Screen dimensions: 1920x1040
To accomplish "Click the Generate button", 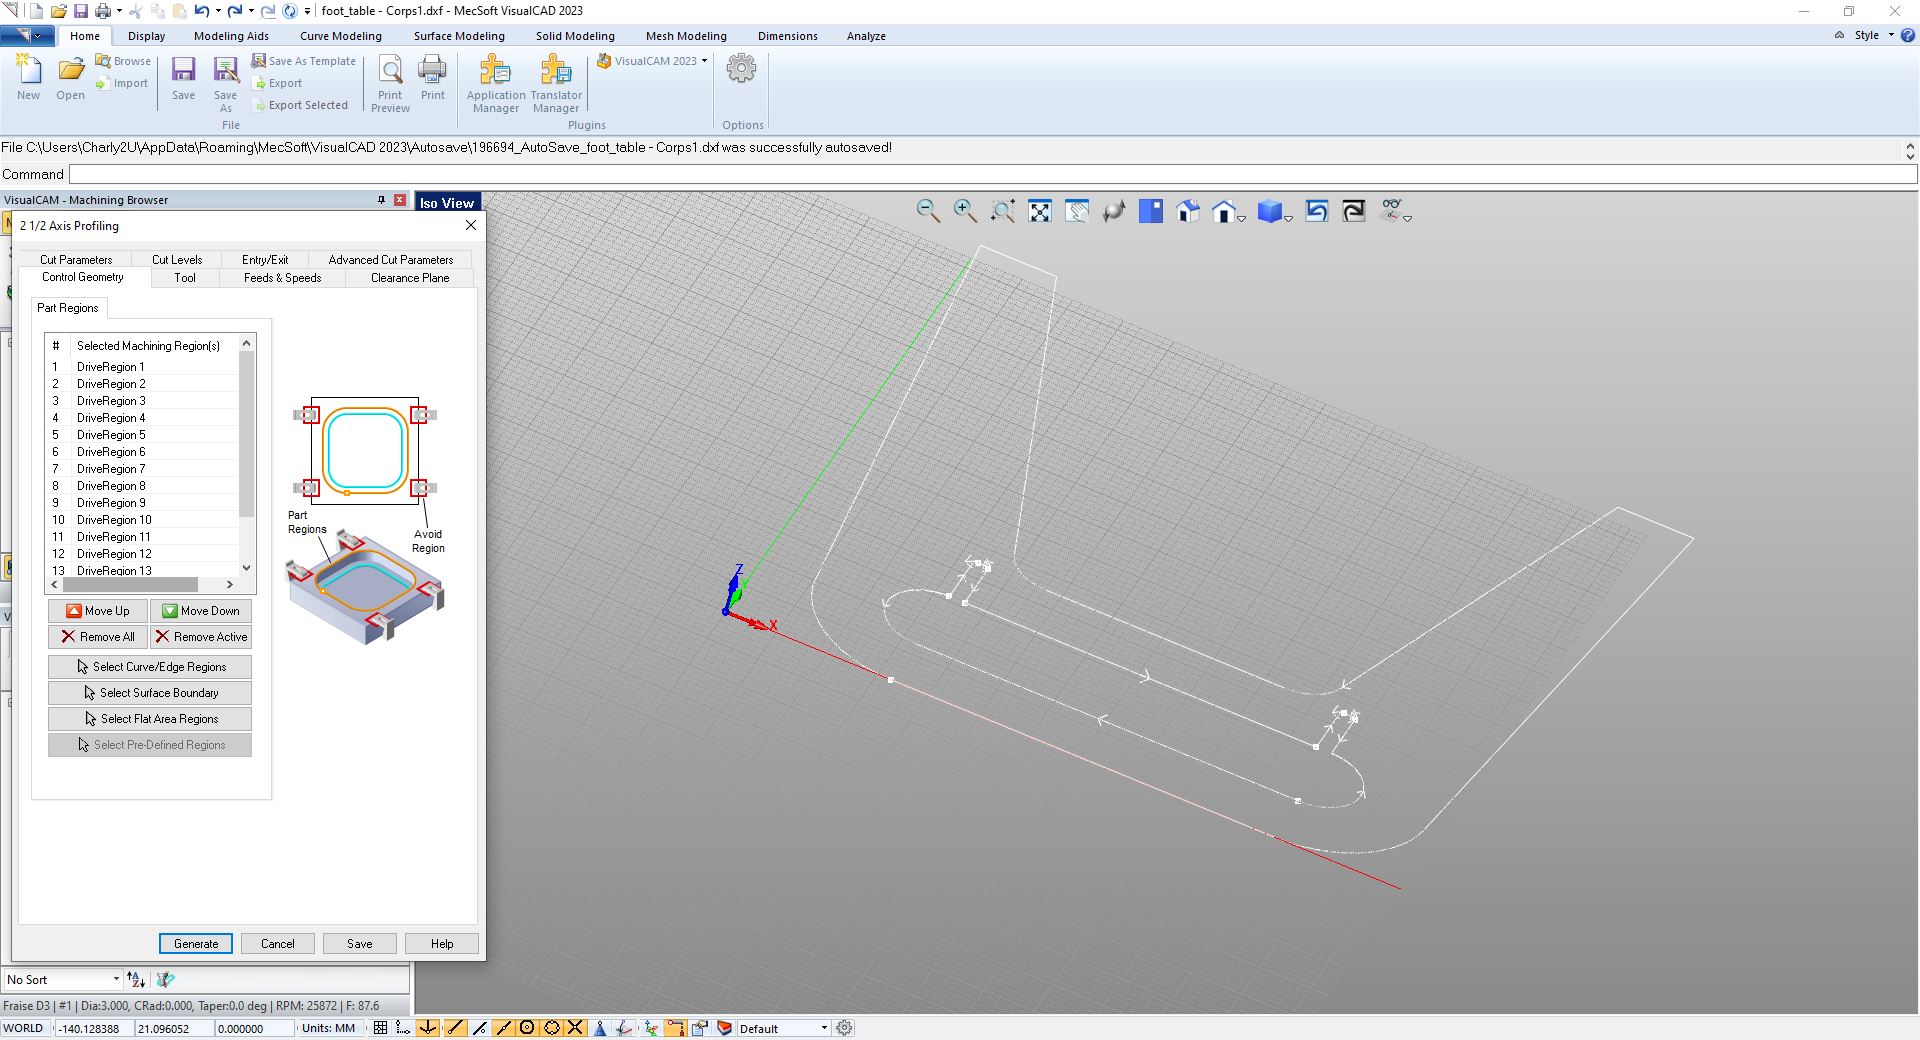I will pos(196,944).
